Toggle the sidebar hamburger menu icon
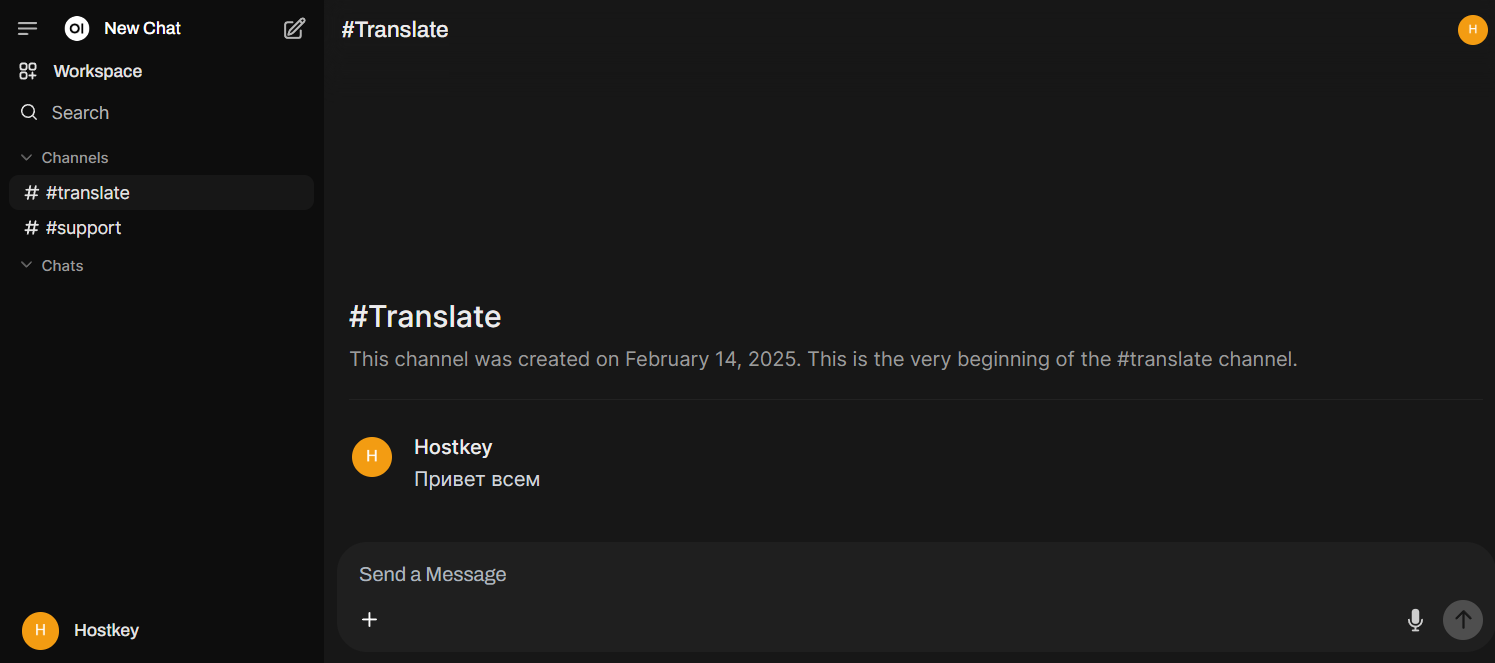 tap(27, 29)
